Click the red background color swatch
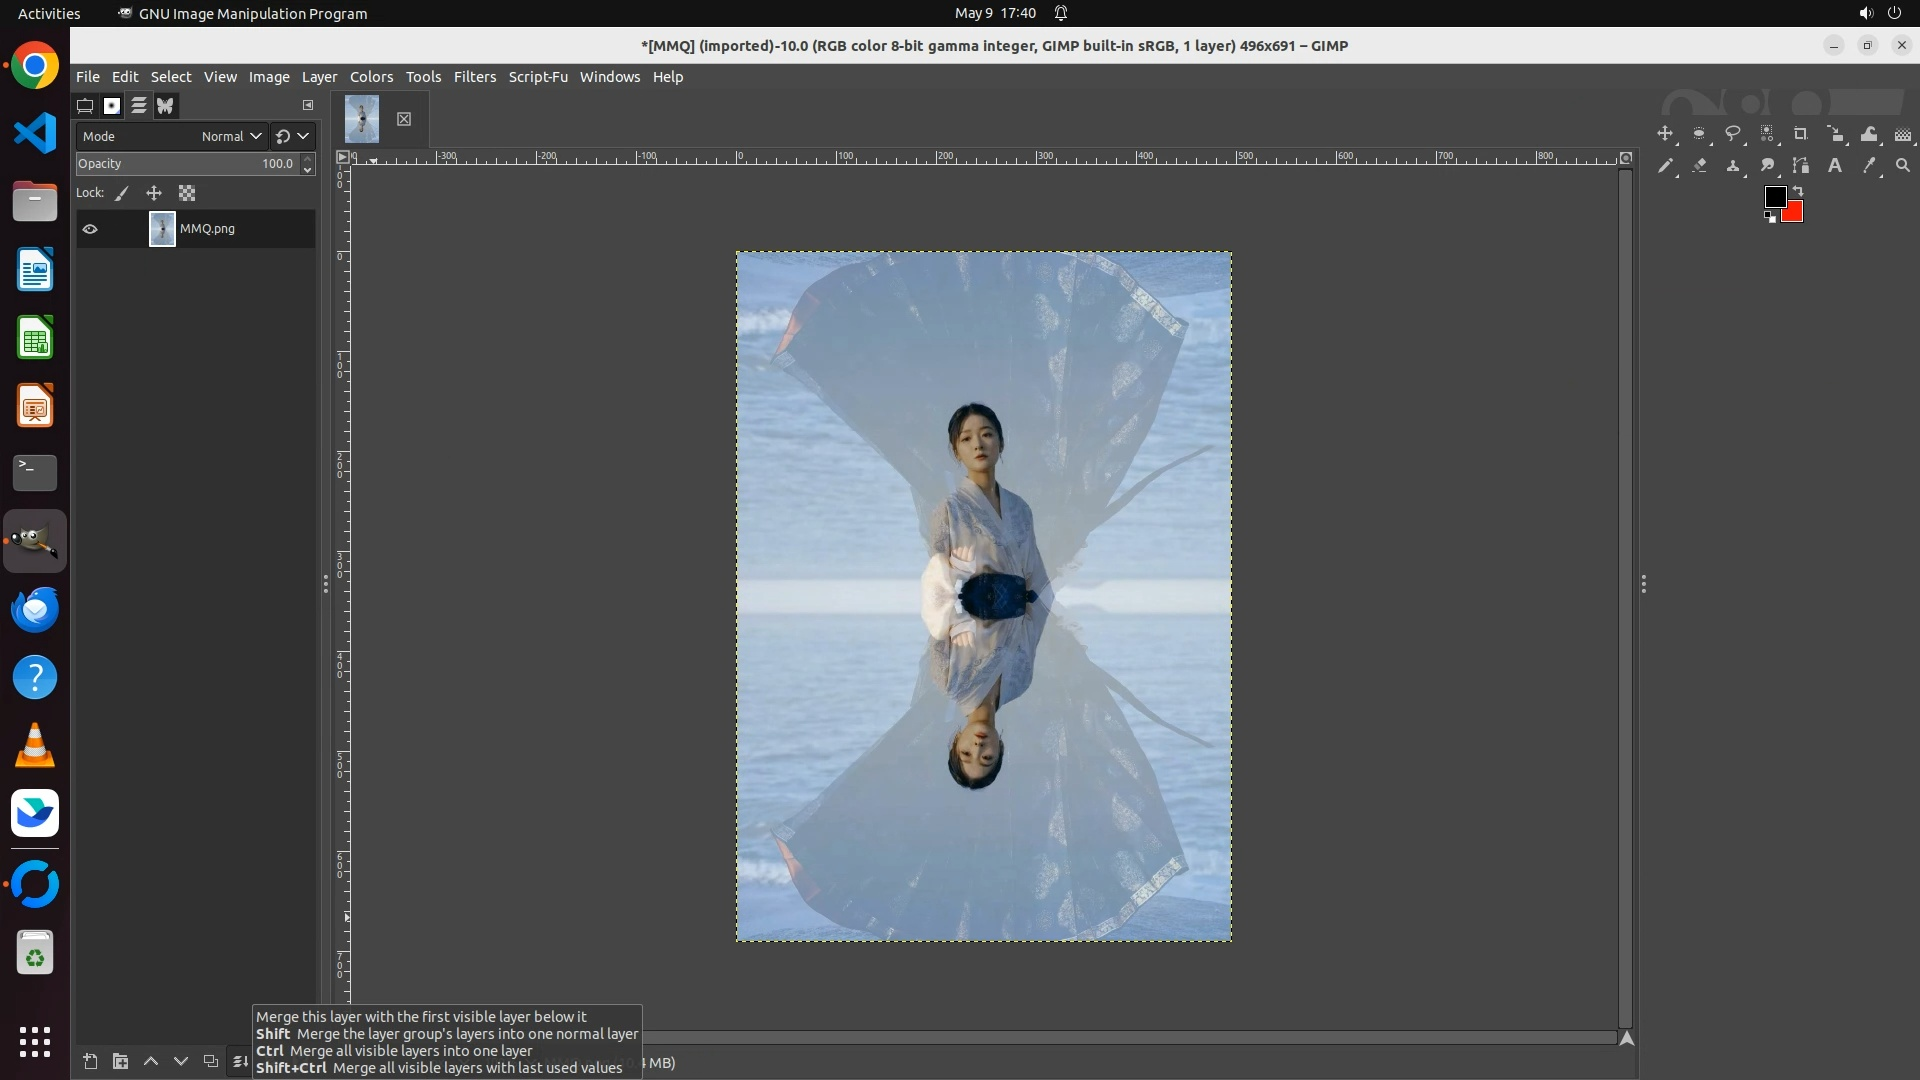 pyautogui.click(x=1794, y=213)
